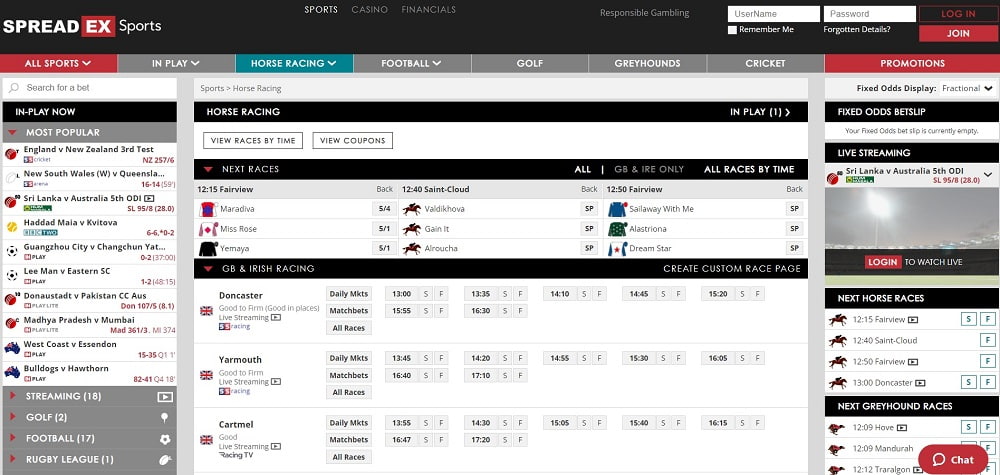
Task: Filter next races by GB & IRE Only
Action: 649,170
